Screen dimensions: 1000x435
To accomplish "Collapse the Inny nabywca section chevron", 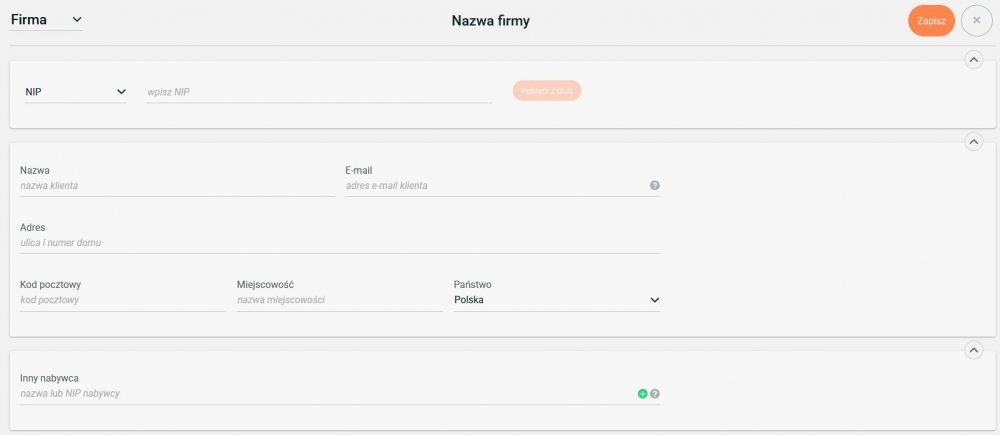I will click(973, 350).
